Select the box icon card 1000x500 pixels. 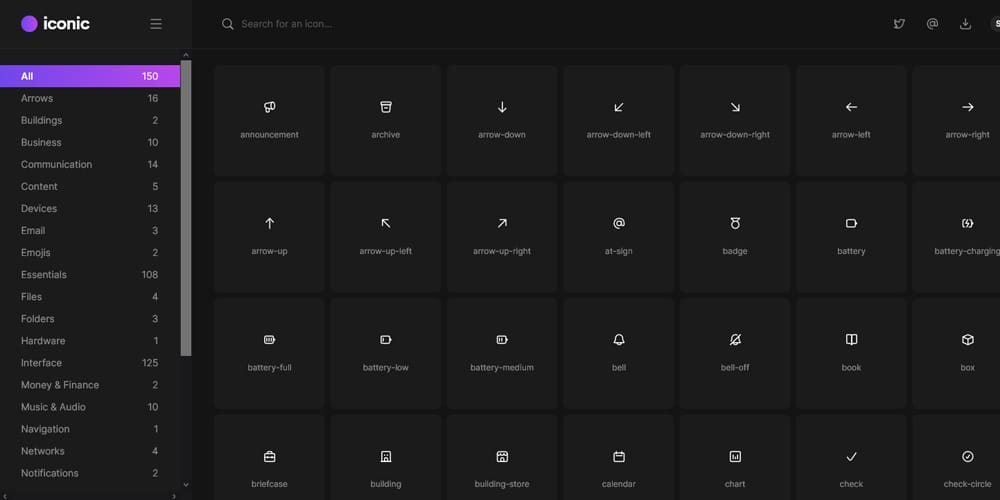(x=957, y=353)
